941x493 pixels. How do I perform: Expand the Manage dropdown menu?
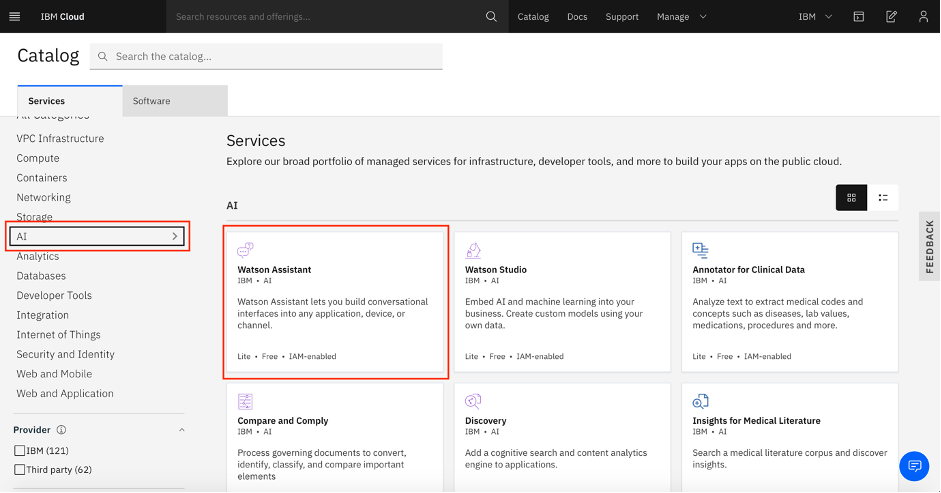[x=681, y=16]
